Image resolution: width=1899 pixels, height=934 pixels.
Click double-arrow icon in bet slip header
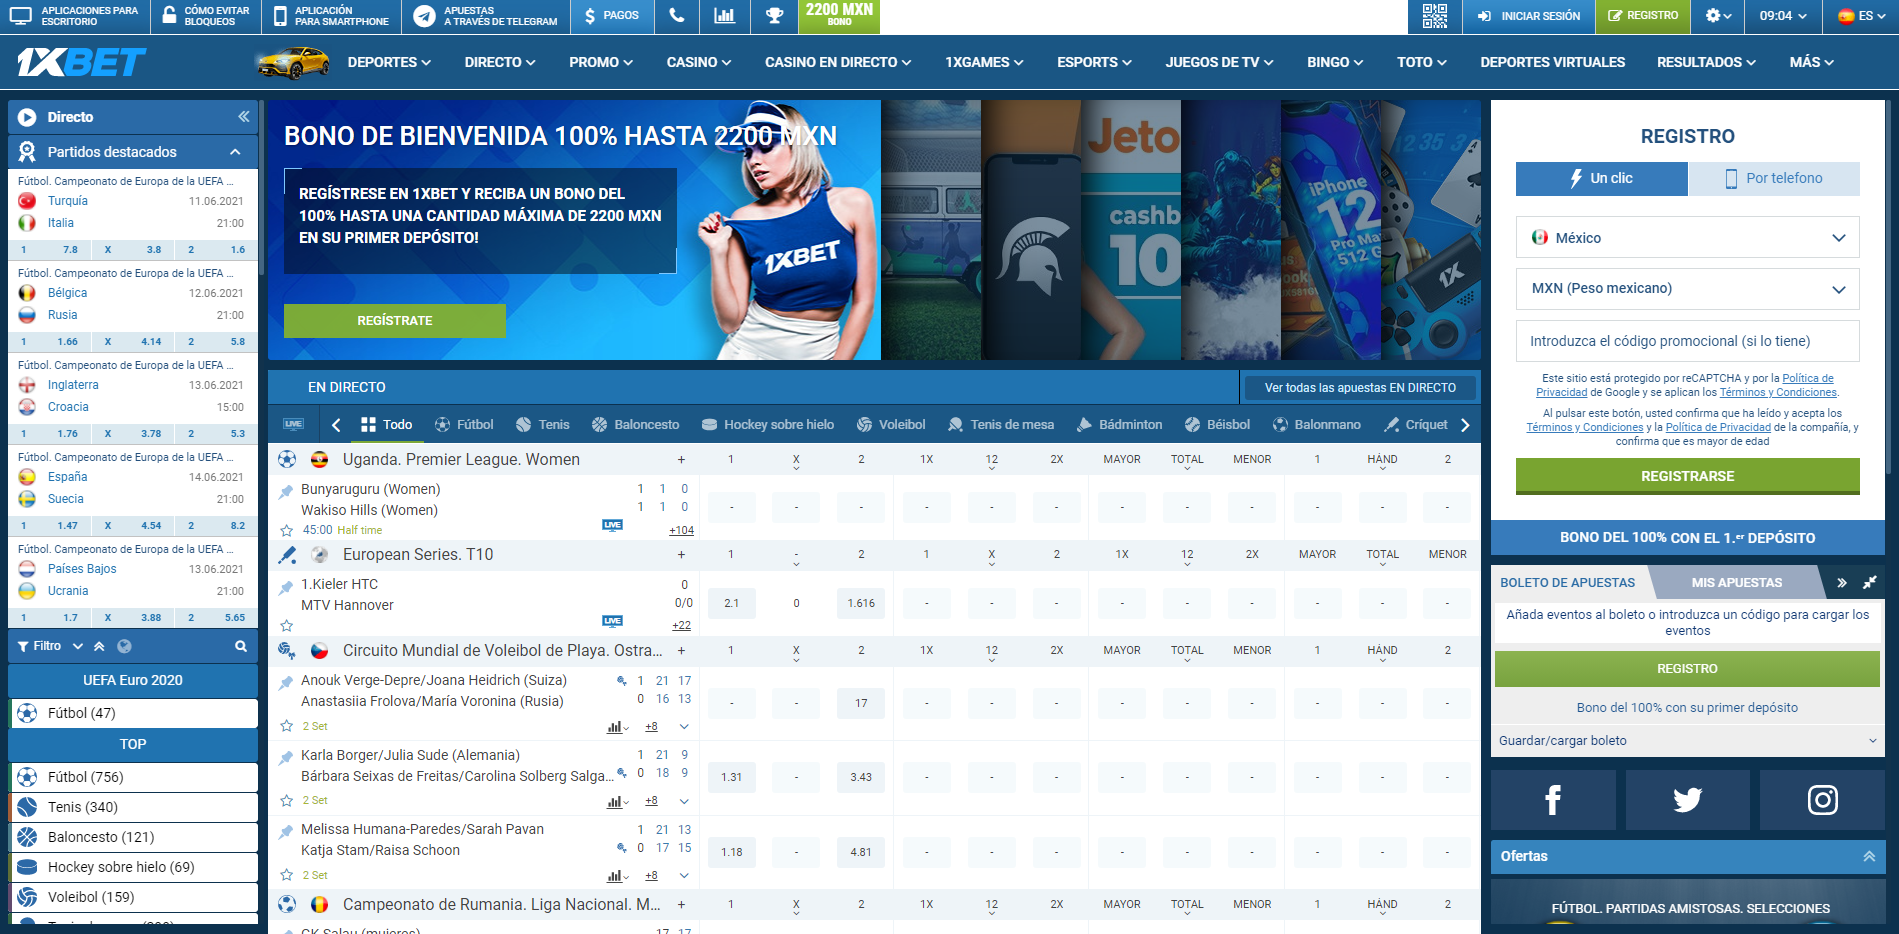1842,582
